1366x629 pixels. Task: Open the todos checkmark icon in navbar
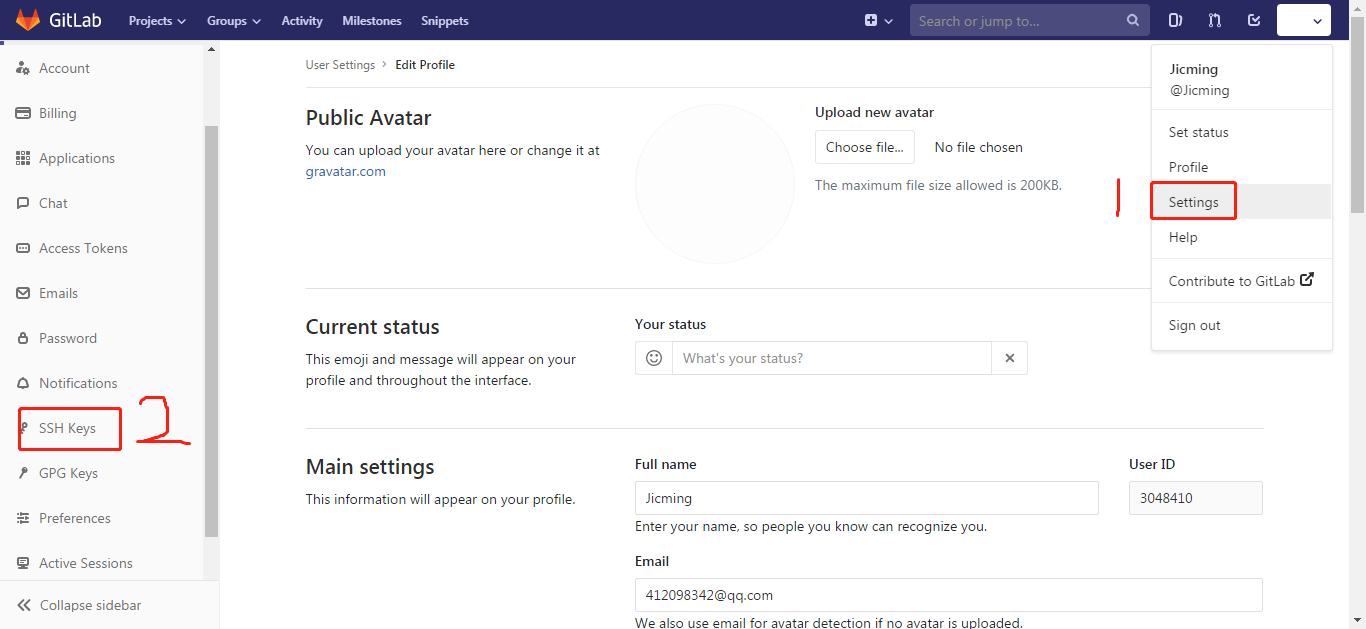(x=1253, y=20)
